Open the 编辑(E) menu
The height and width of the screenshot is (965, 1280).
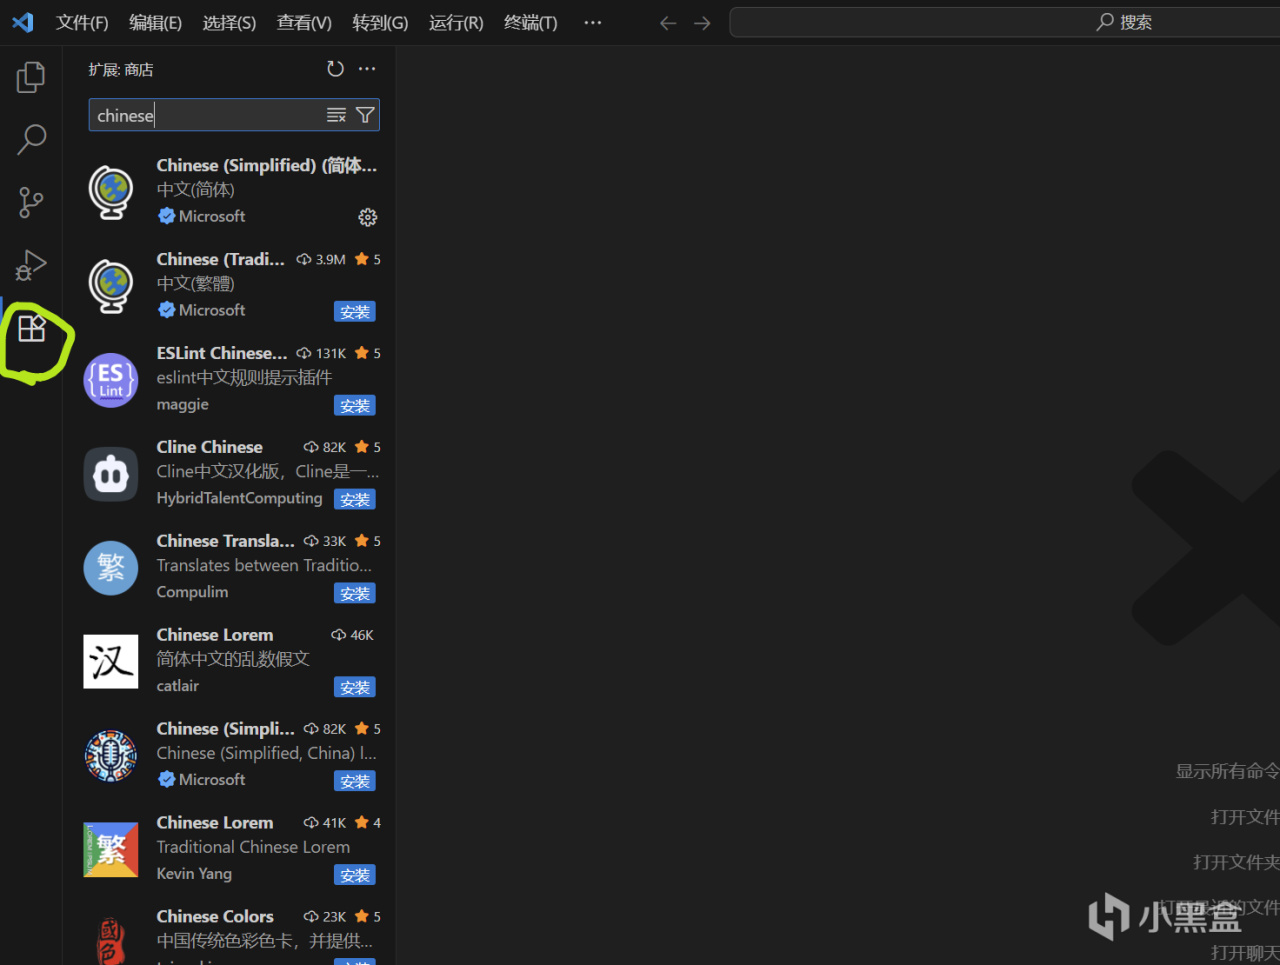coord(155,22)
